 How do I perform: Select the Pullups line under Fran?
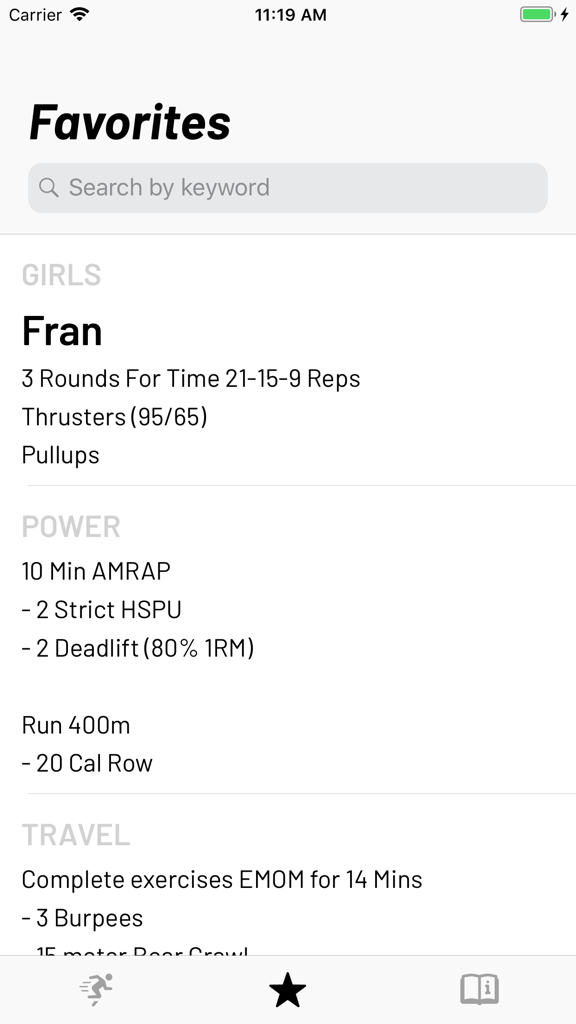click(61, 455)
